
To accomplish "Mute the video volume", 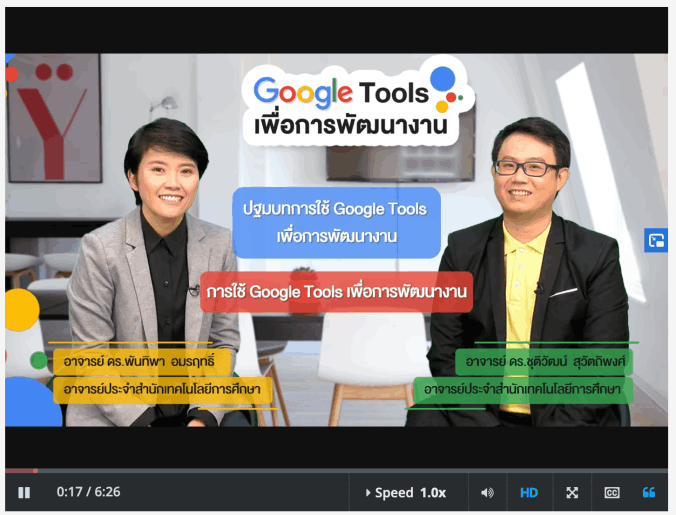I will click(487, 493).
